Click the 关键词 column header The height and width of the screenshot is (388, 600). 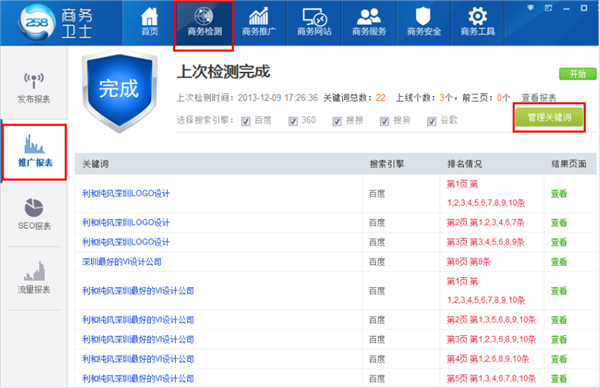[96, 164]
